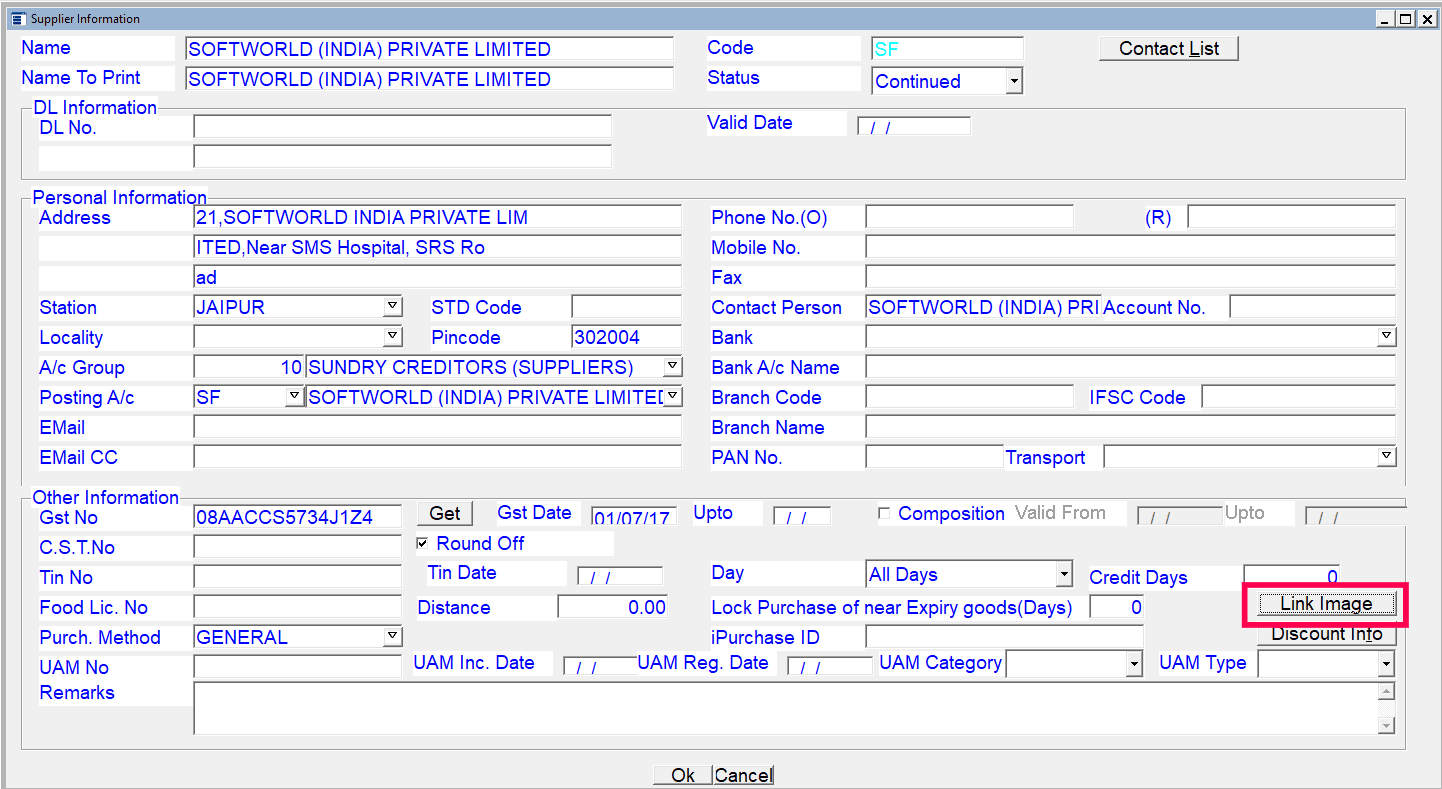Viewport: 1442px width, 789px height.
Task: Click the Food Lic. No field
Action: point(297,607)
